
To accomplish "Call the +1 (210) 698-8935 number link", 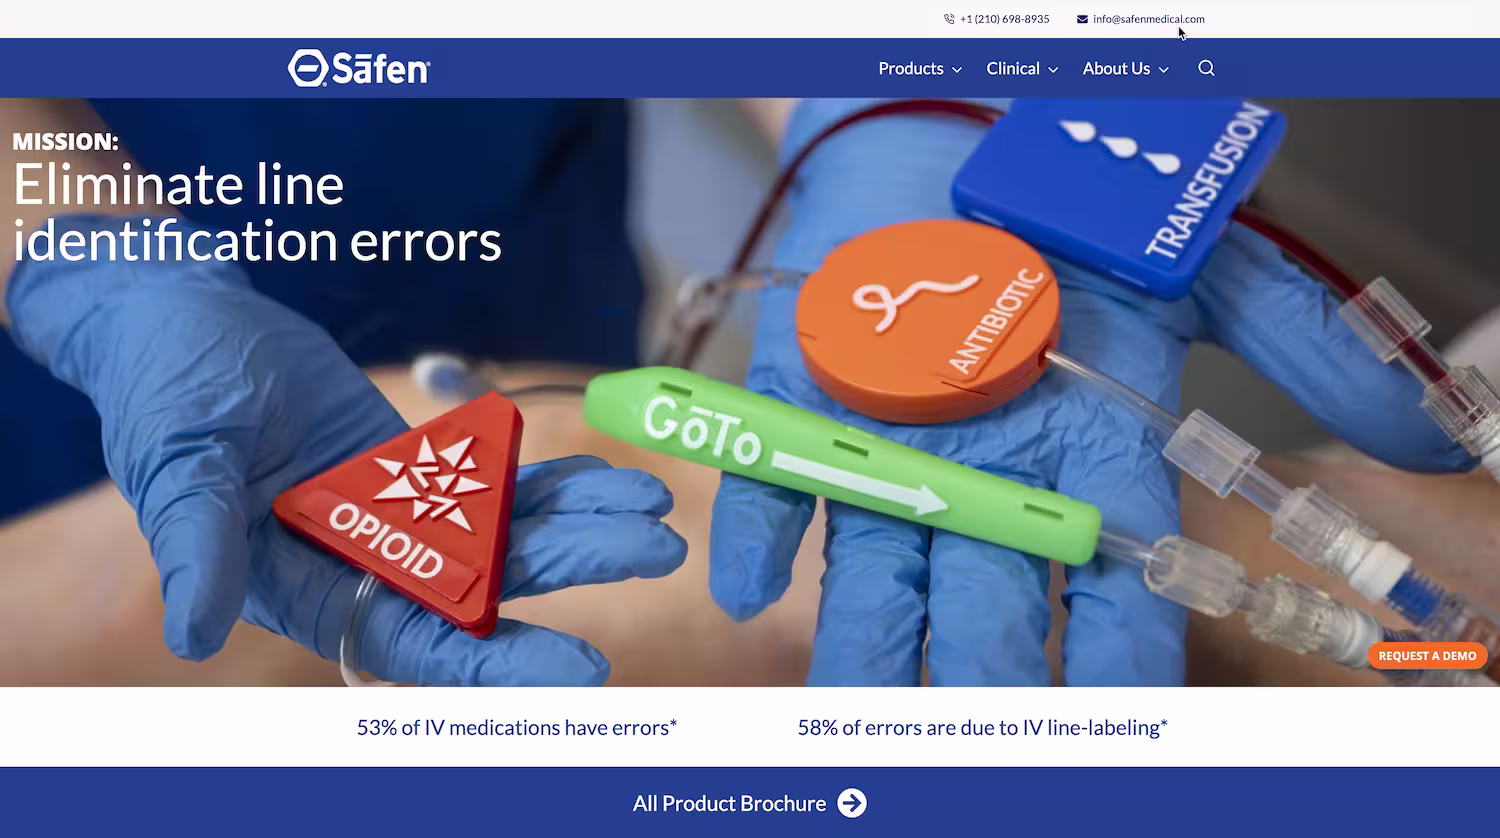I will (x=1004, y=19).
